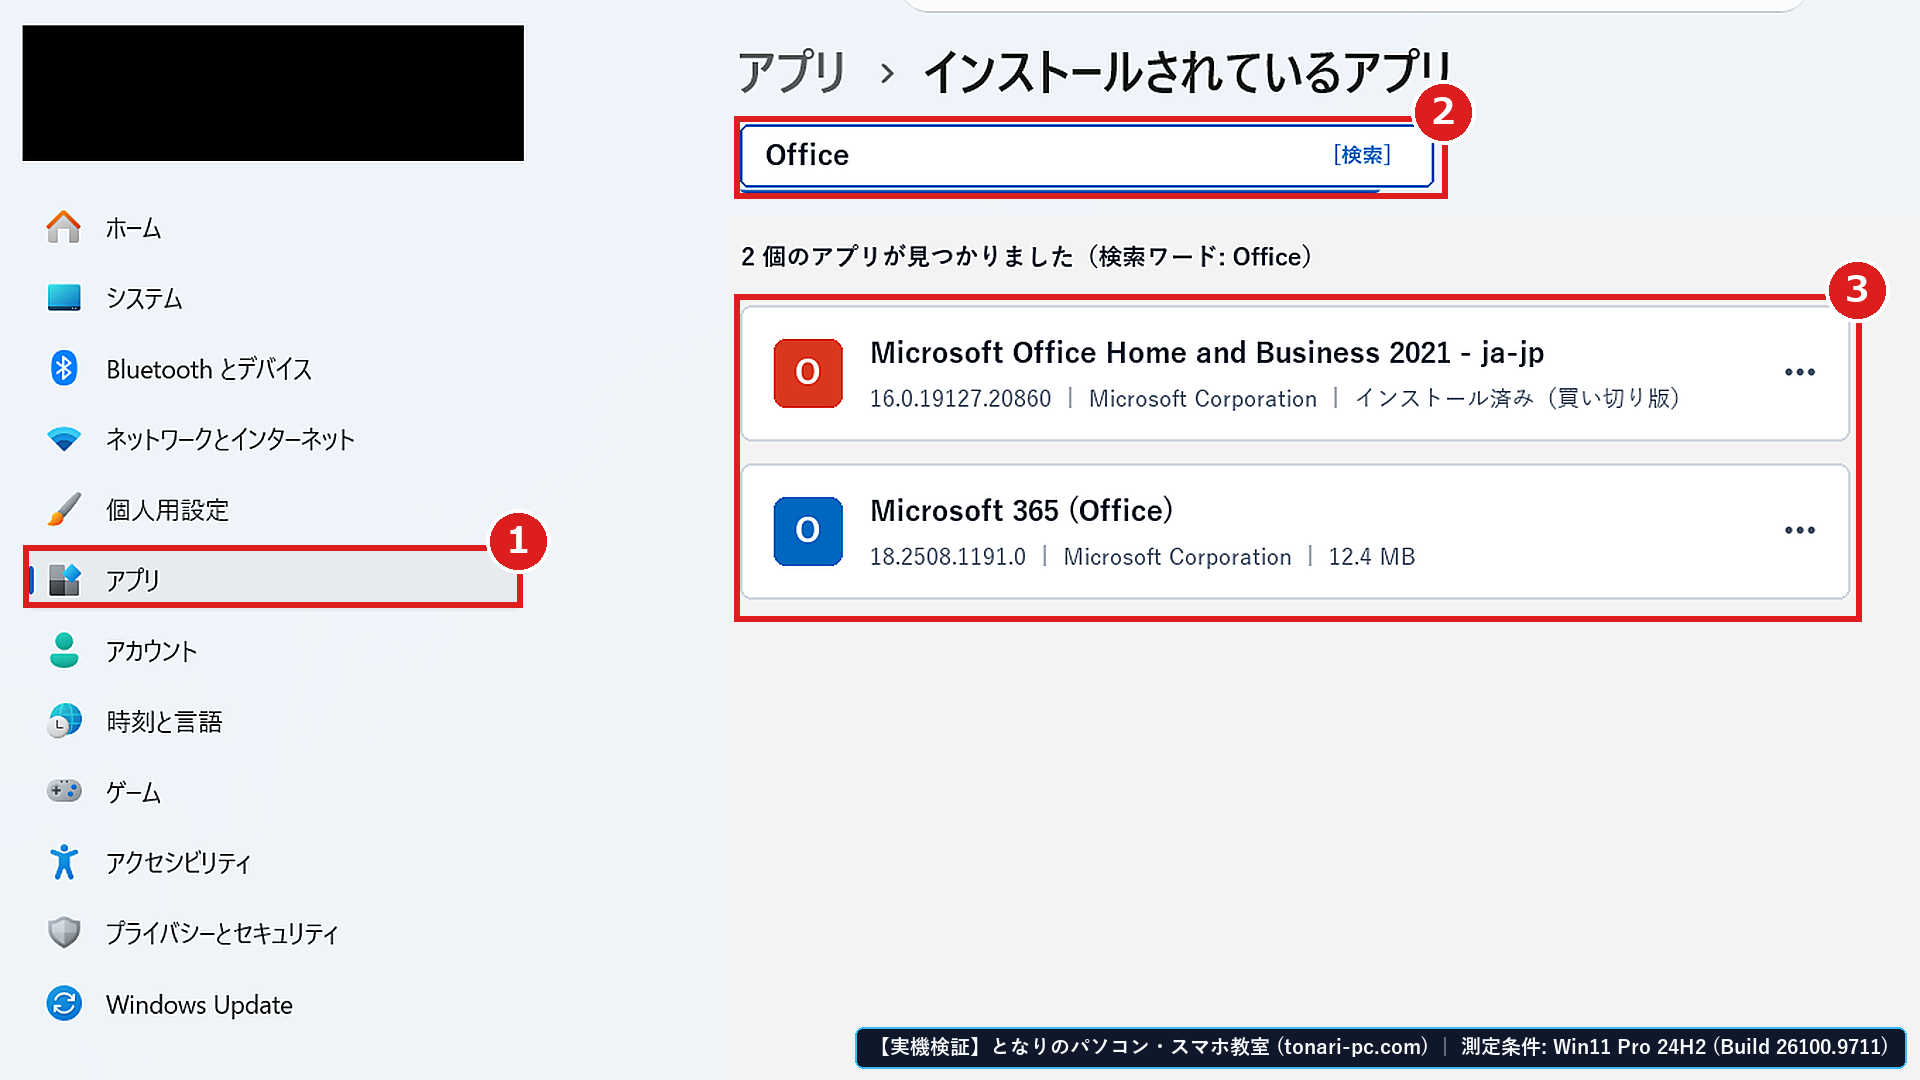This screenshot has height=1080, width=1920.
Task: Click the アプリ breadcrumb link in header
Action: 792,72
